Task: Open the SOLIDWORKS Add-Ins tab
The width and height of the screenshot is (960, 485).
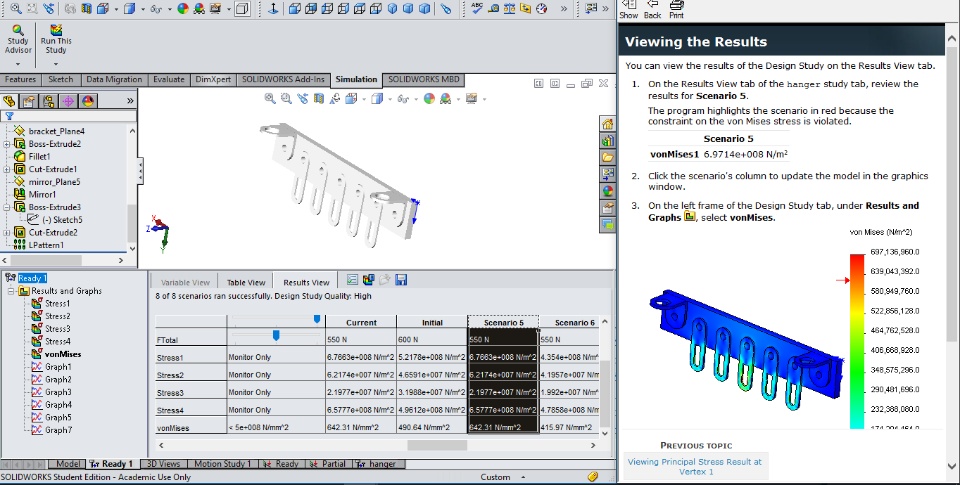Action: click(x=283, y=80)
